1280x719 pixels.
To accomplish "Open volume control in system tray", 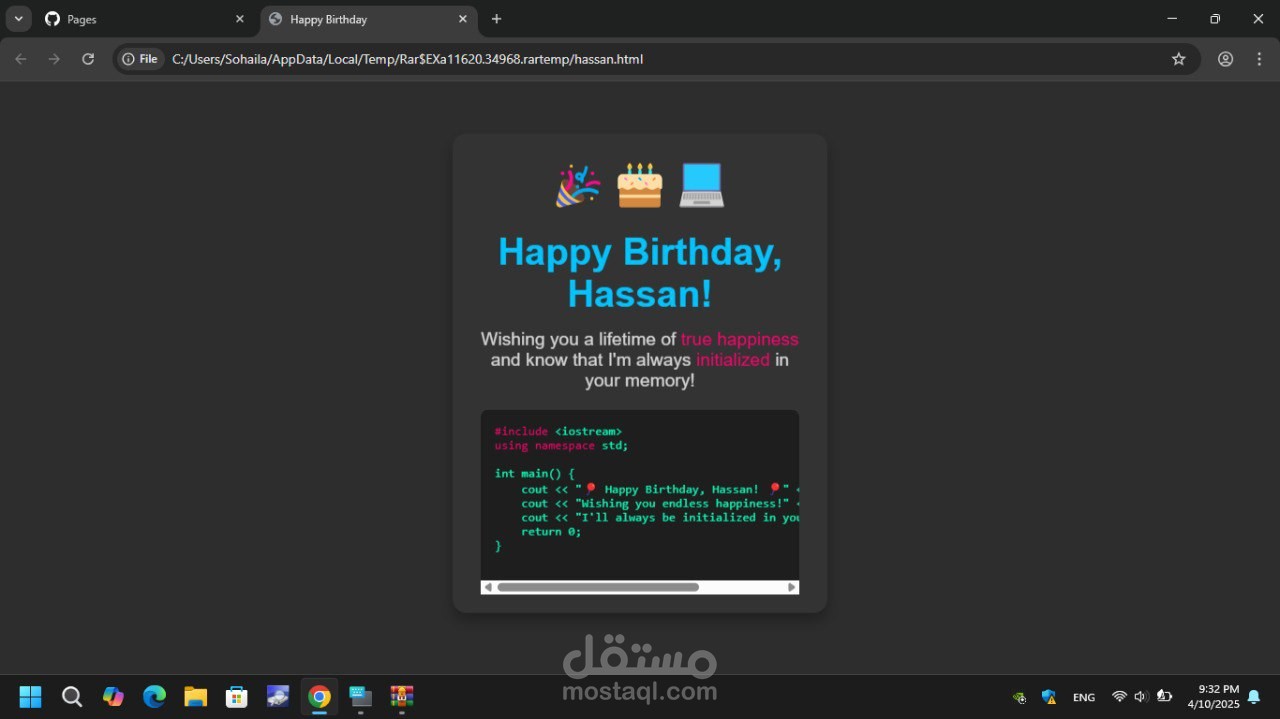I will 1141,696.
